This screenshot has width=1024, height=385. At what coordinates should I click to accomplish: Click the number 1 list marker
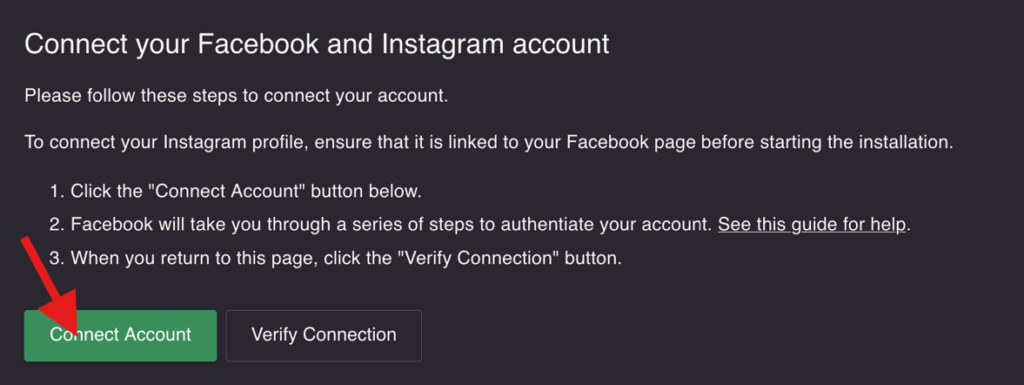pyautogui.click(x=57, y=191)
